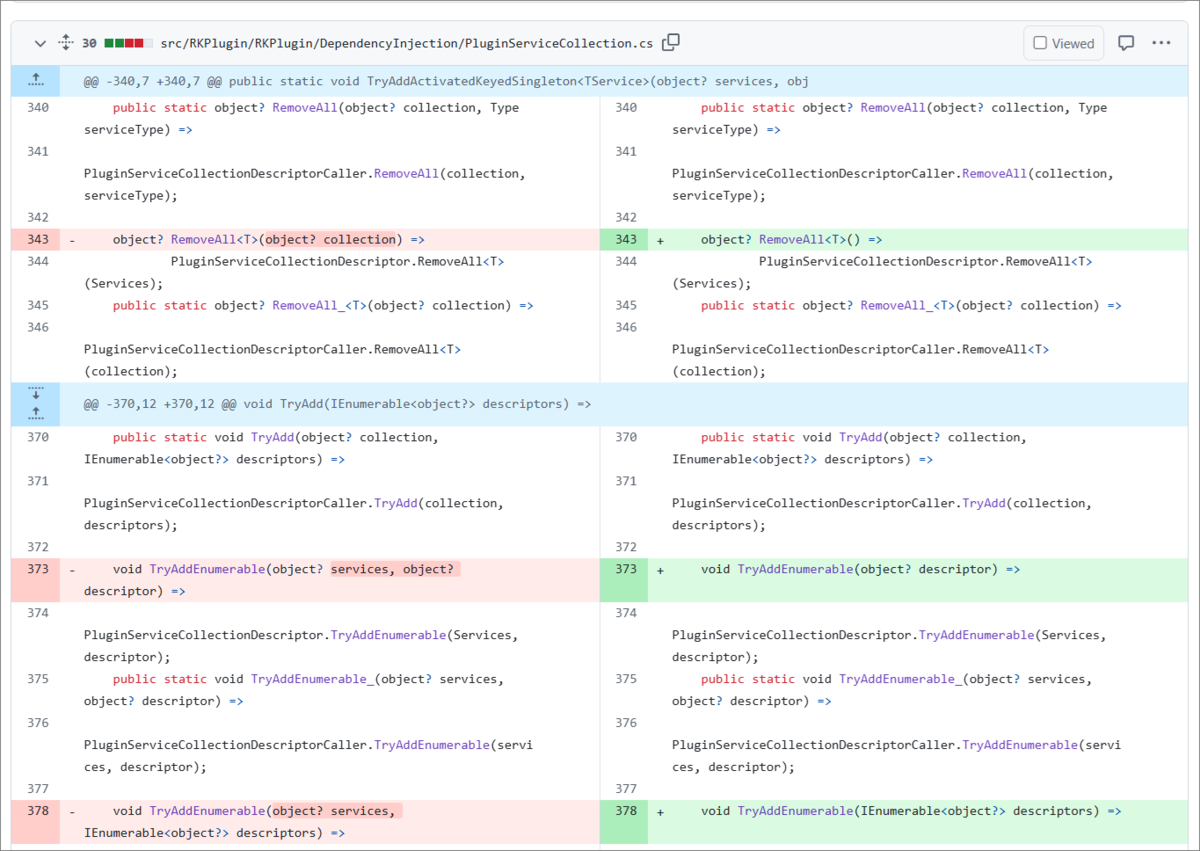Copy the PluginServiceCollection.cs file path

671,42
